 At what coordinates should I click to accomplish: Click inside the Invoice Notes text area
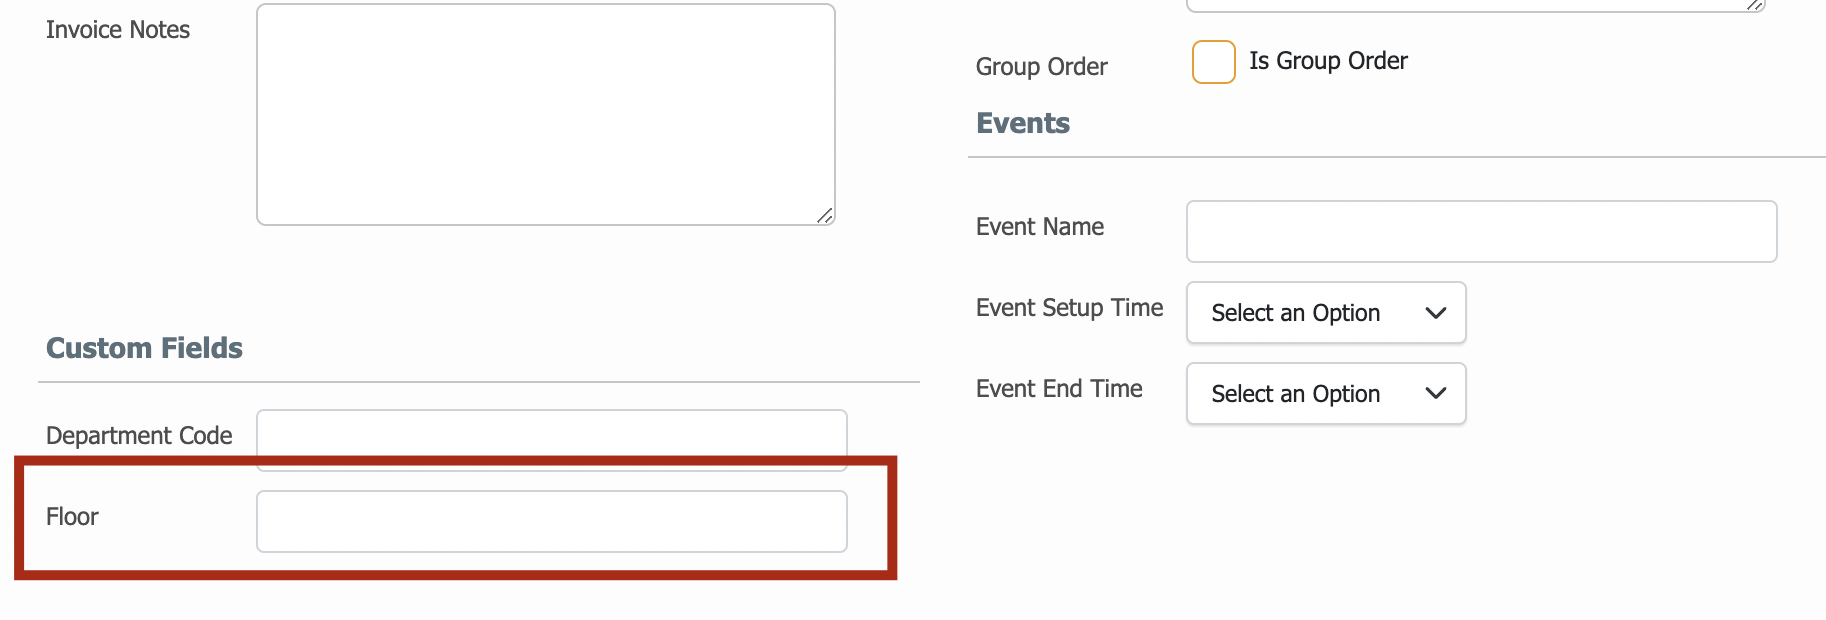pos(546,115)
